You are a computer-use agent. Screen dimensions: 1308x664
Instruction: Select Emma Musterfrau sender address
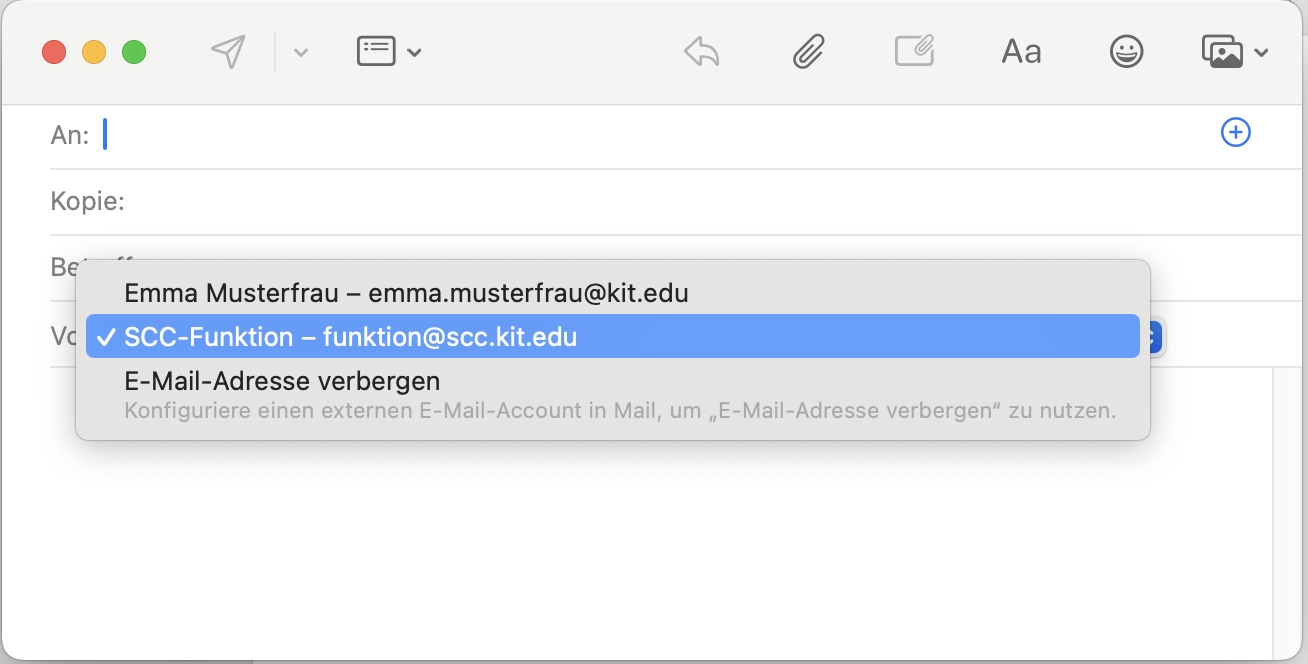pos(406,293)
